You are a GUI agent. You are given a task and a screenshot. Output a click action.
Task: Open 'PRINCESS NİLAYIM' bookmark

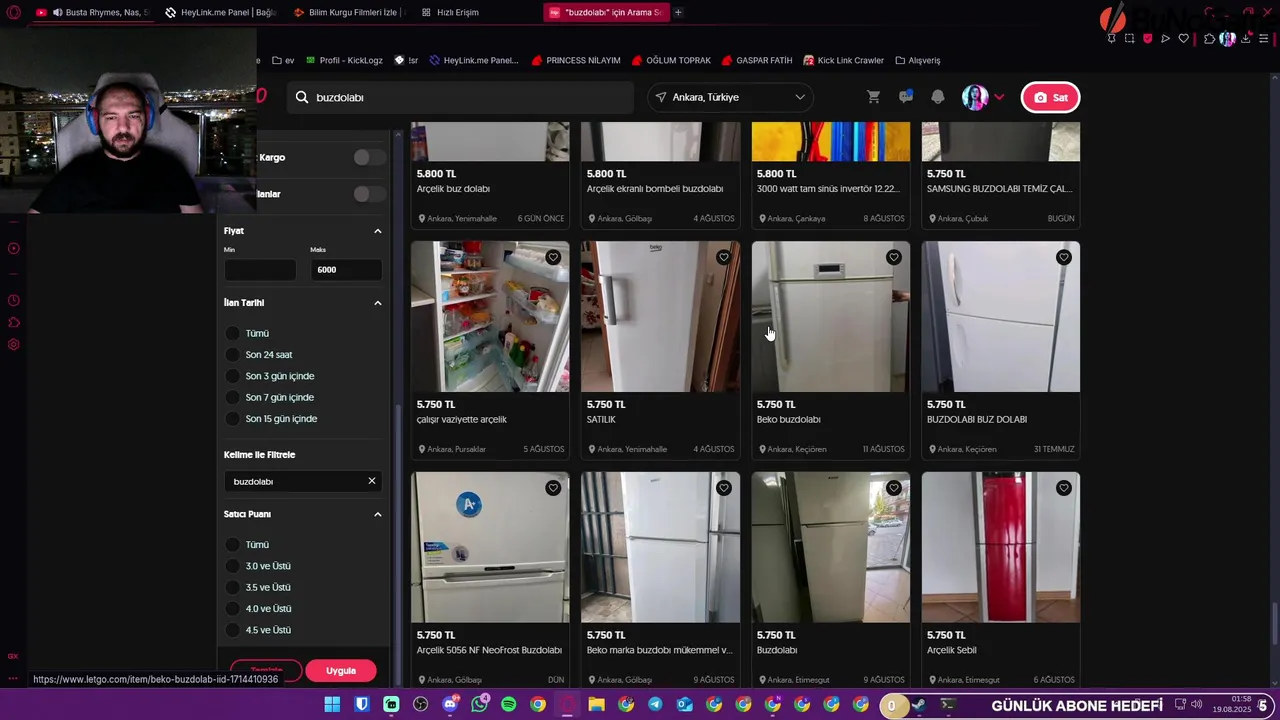576,60
